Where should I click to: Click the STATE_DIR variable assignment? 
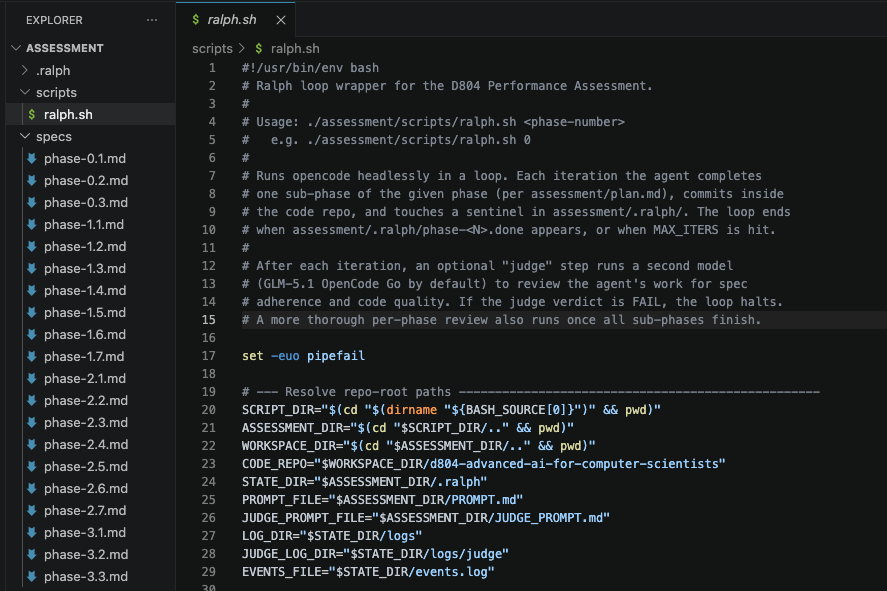tap(364, 482)
